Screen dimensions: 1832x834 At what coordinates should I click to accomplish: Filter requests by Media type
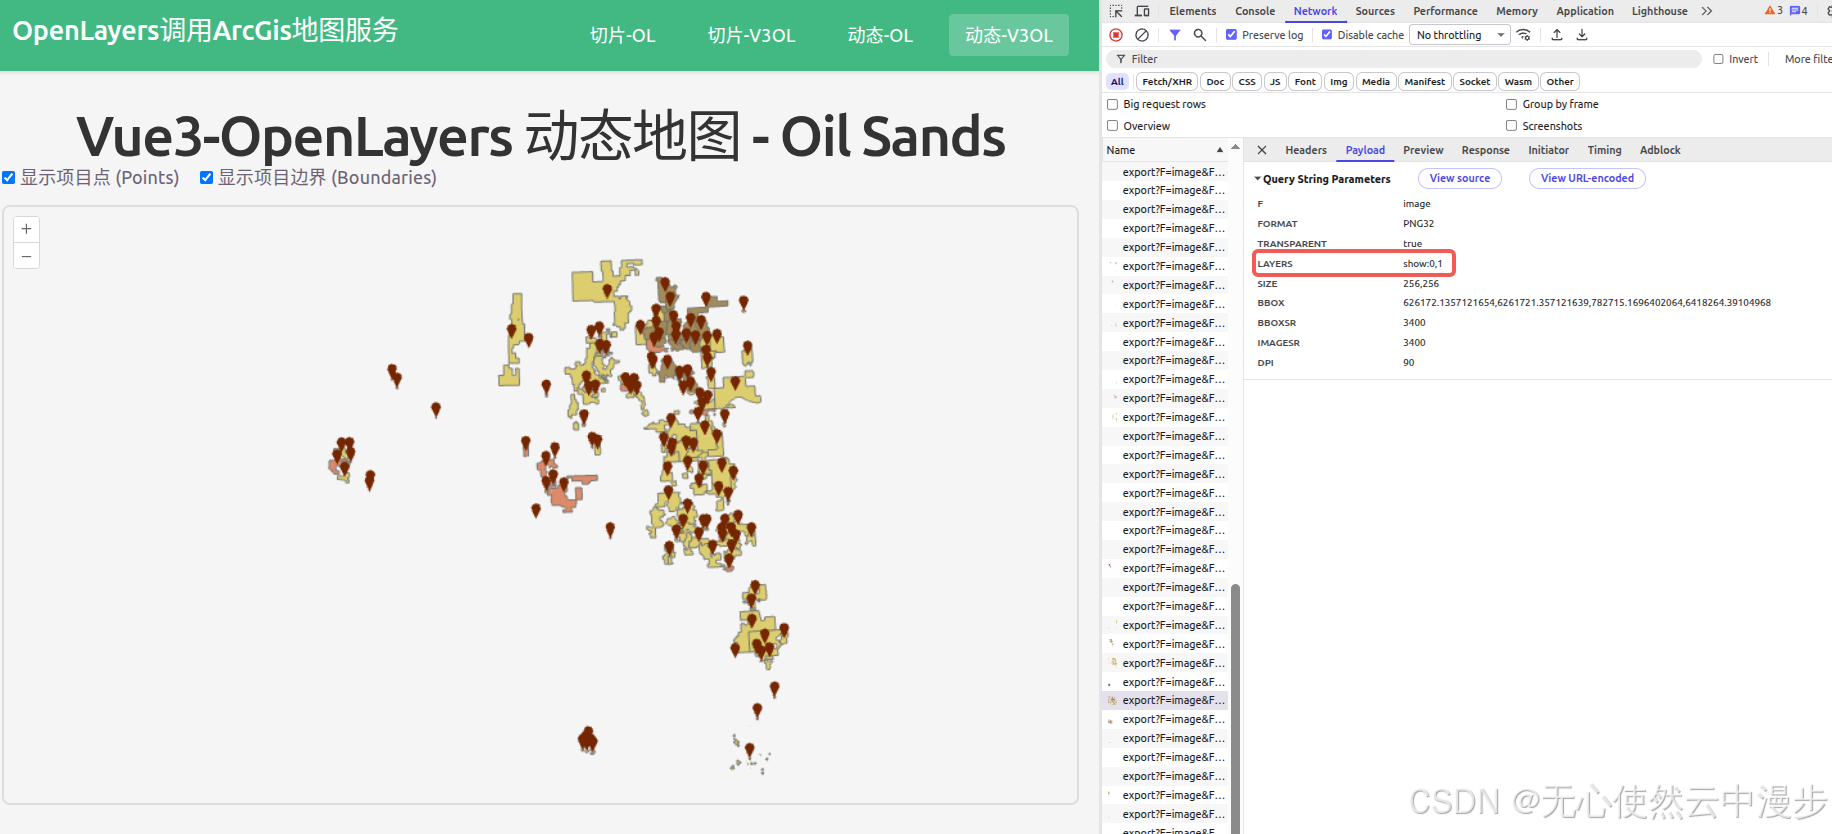(1375, 82)
